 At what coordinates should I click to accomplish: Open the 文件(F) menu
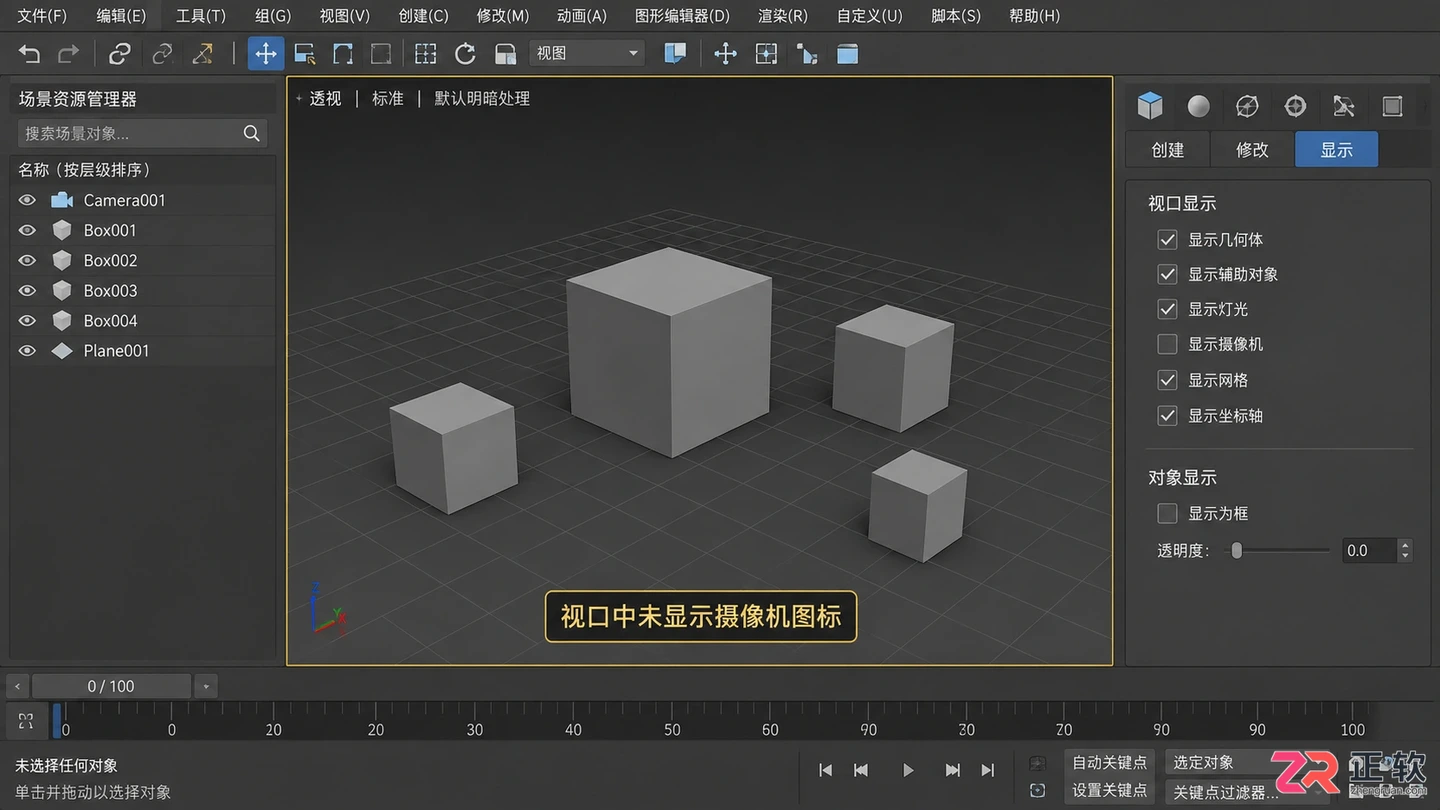tap(42, 16)
